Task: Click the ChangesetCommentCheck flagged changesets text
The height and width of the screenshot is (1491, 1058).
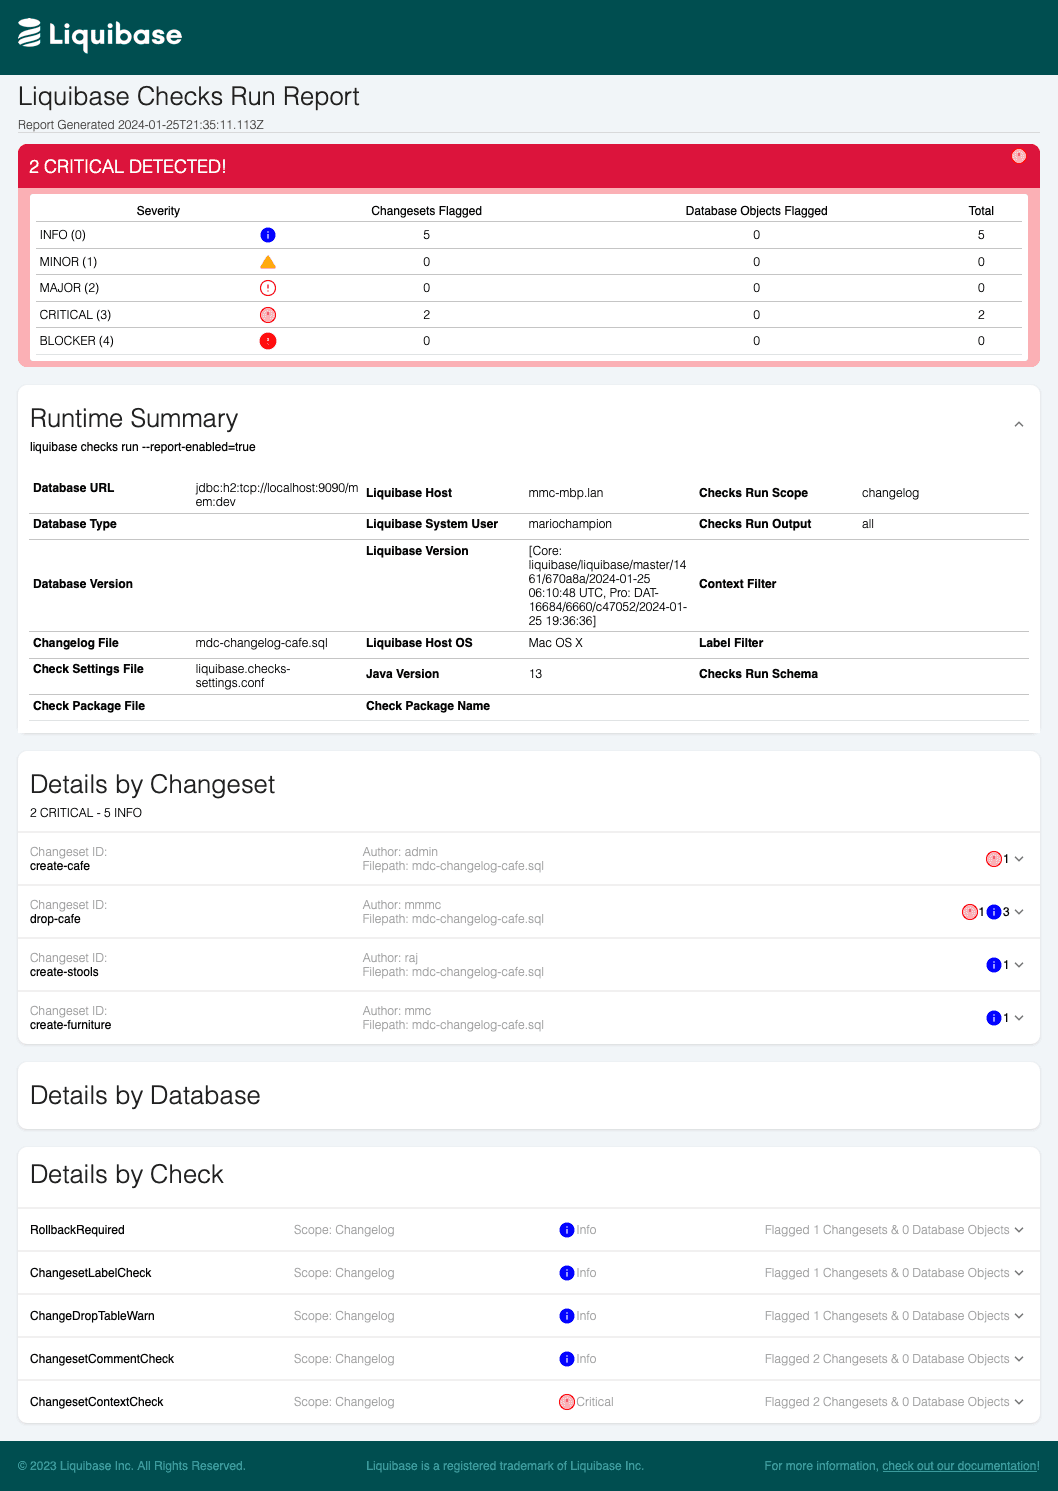Action: [888, 1359]
